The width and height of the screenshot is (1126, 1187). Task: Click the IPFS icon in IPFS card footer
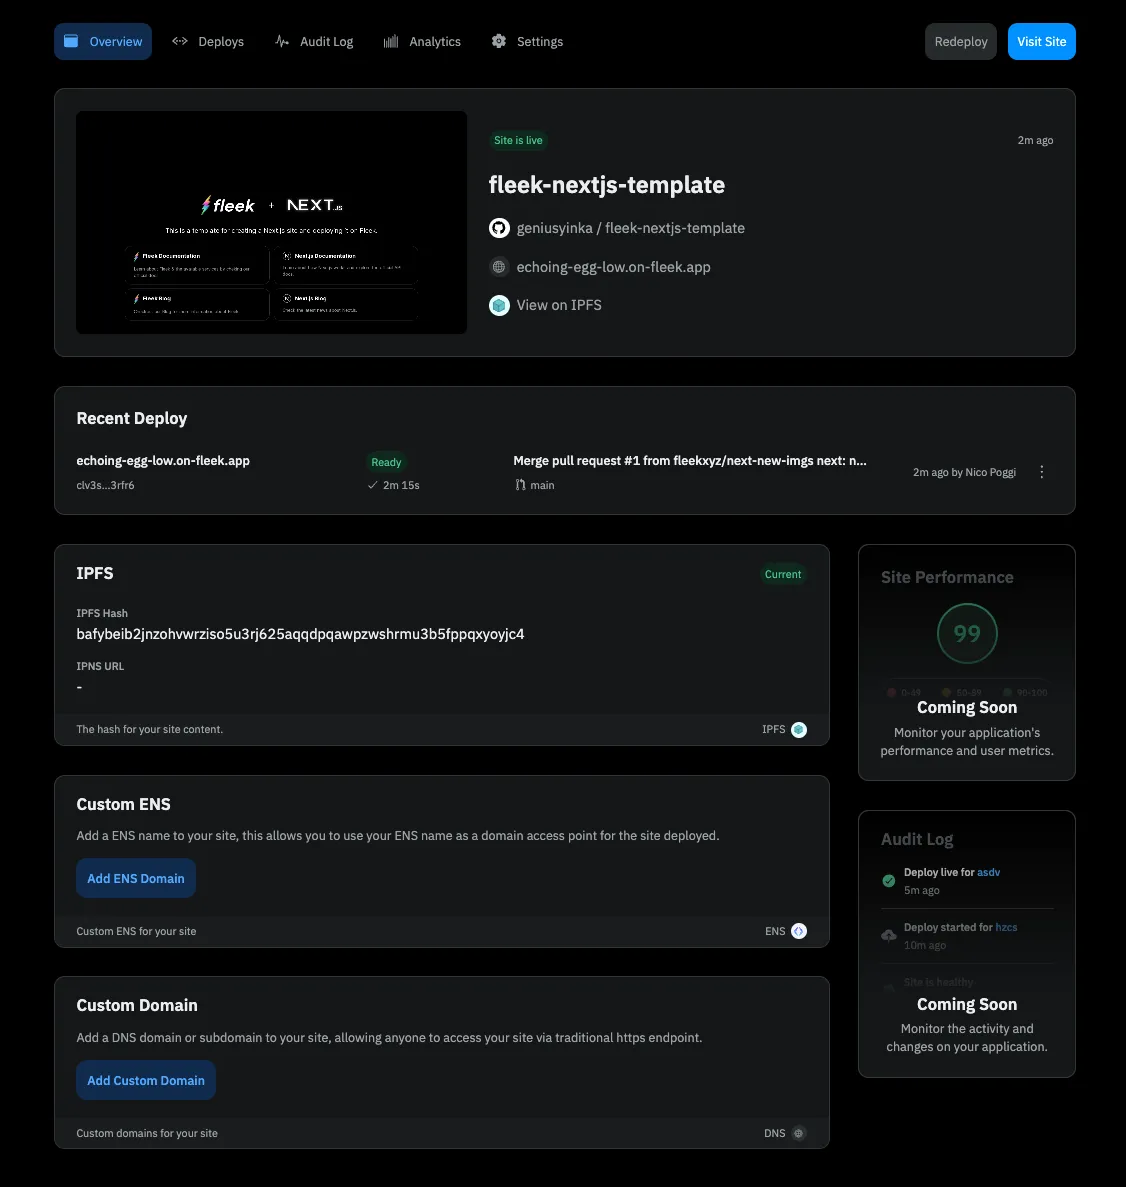(x=799, y=729)
